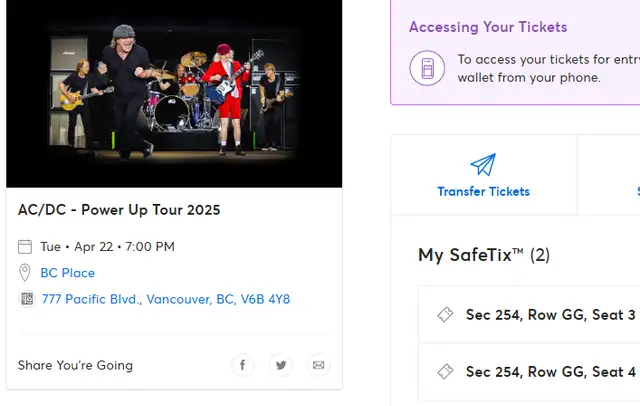Viewport: 640px width, 406px height.
Task: Select ticket Sec 254, Row GG, Seat 4
Action: pyautogui.click(x=550, y=372)
